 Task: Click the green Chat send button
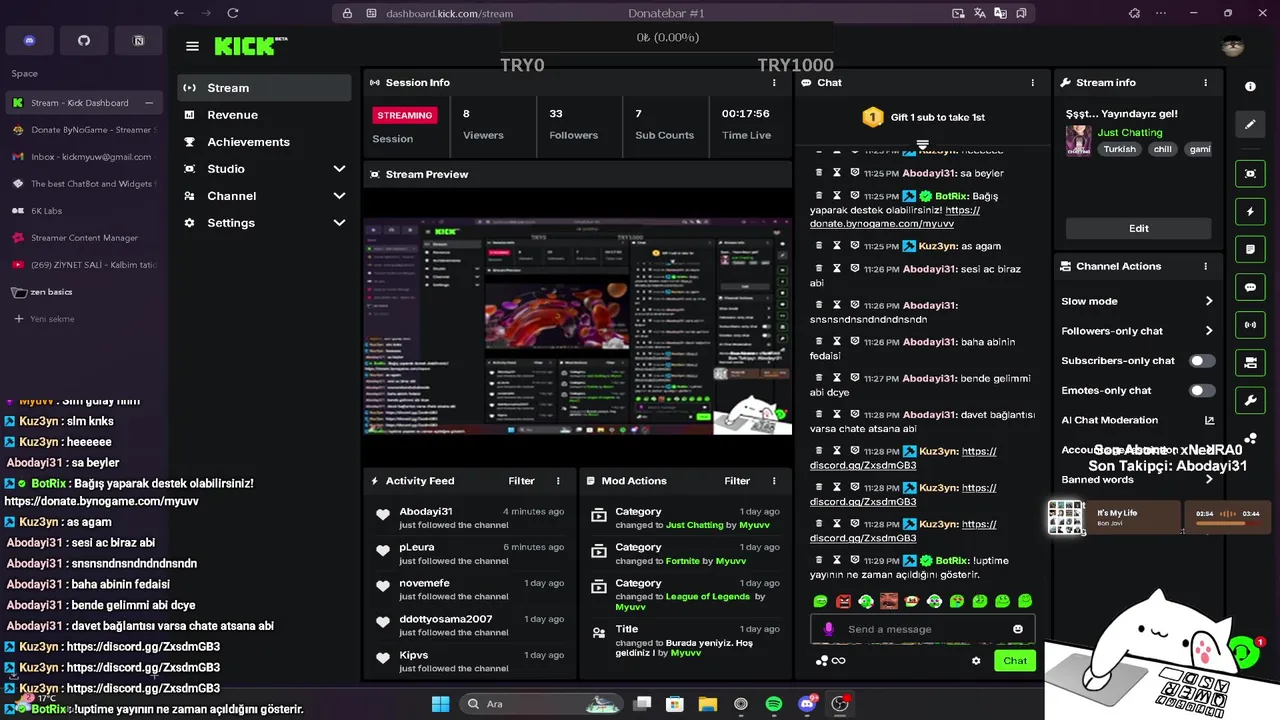(x=1015, y=660)
